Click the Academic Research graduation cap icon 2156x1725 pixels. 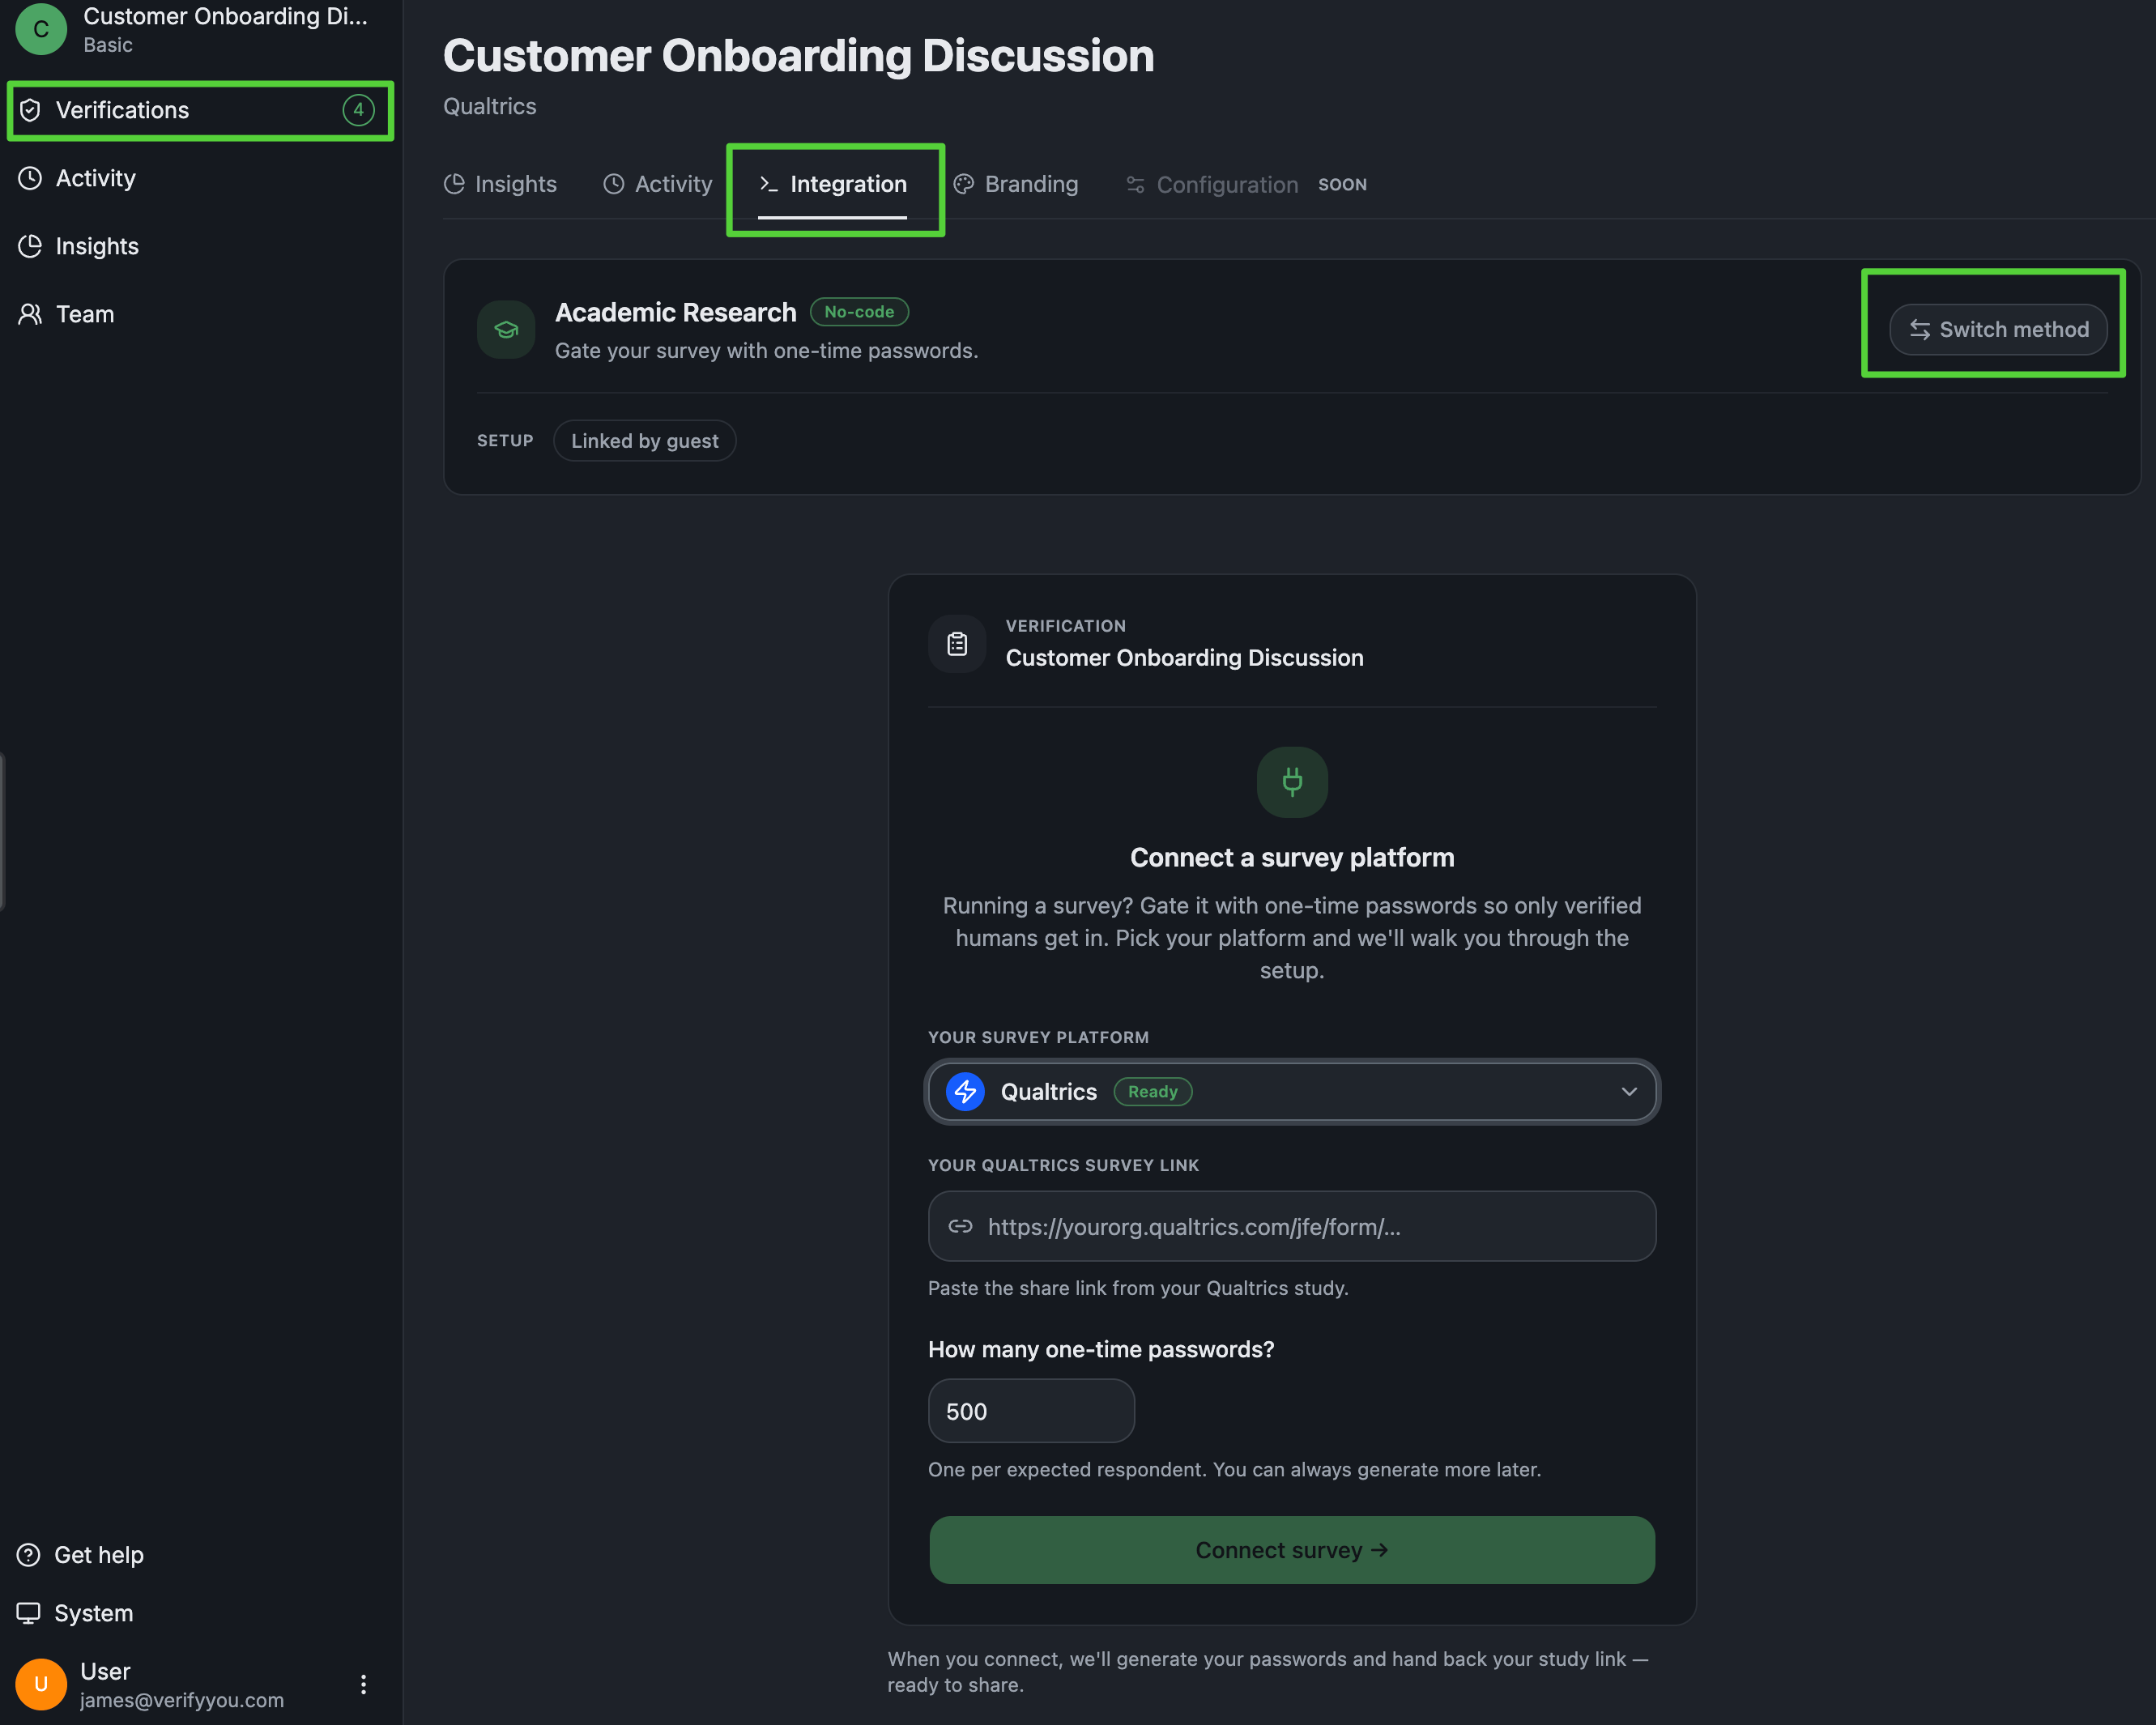click(x=506, y=330)
